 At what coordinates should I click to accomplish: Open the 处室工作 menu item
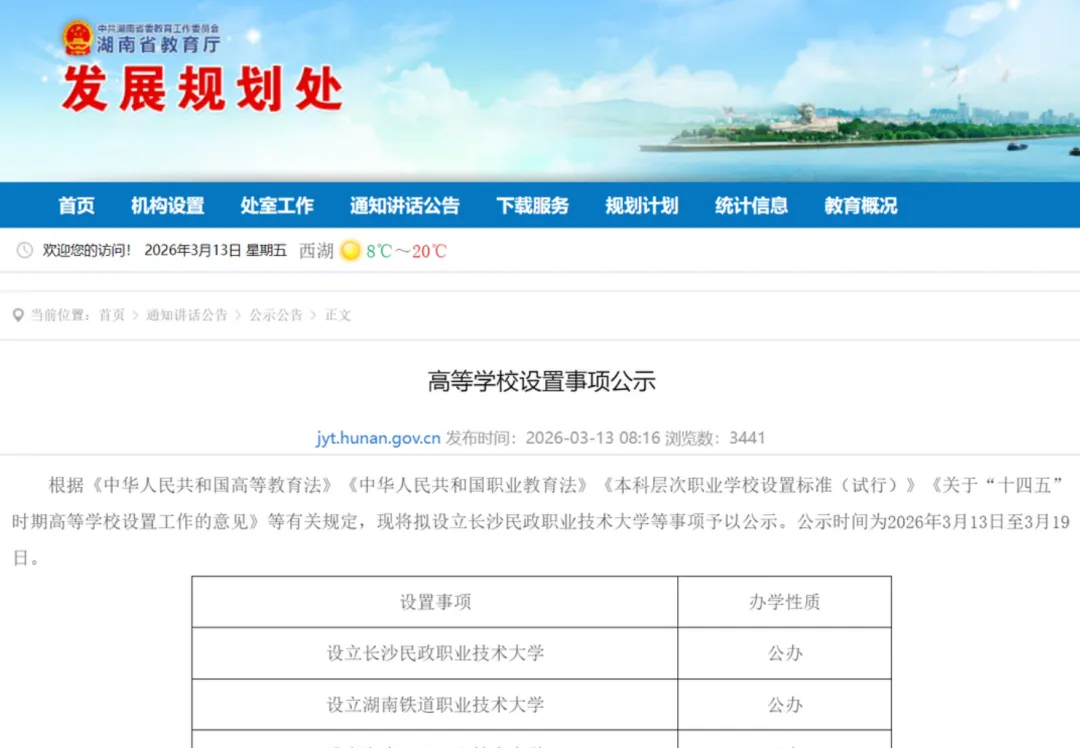277,205
